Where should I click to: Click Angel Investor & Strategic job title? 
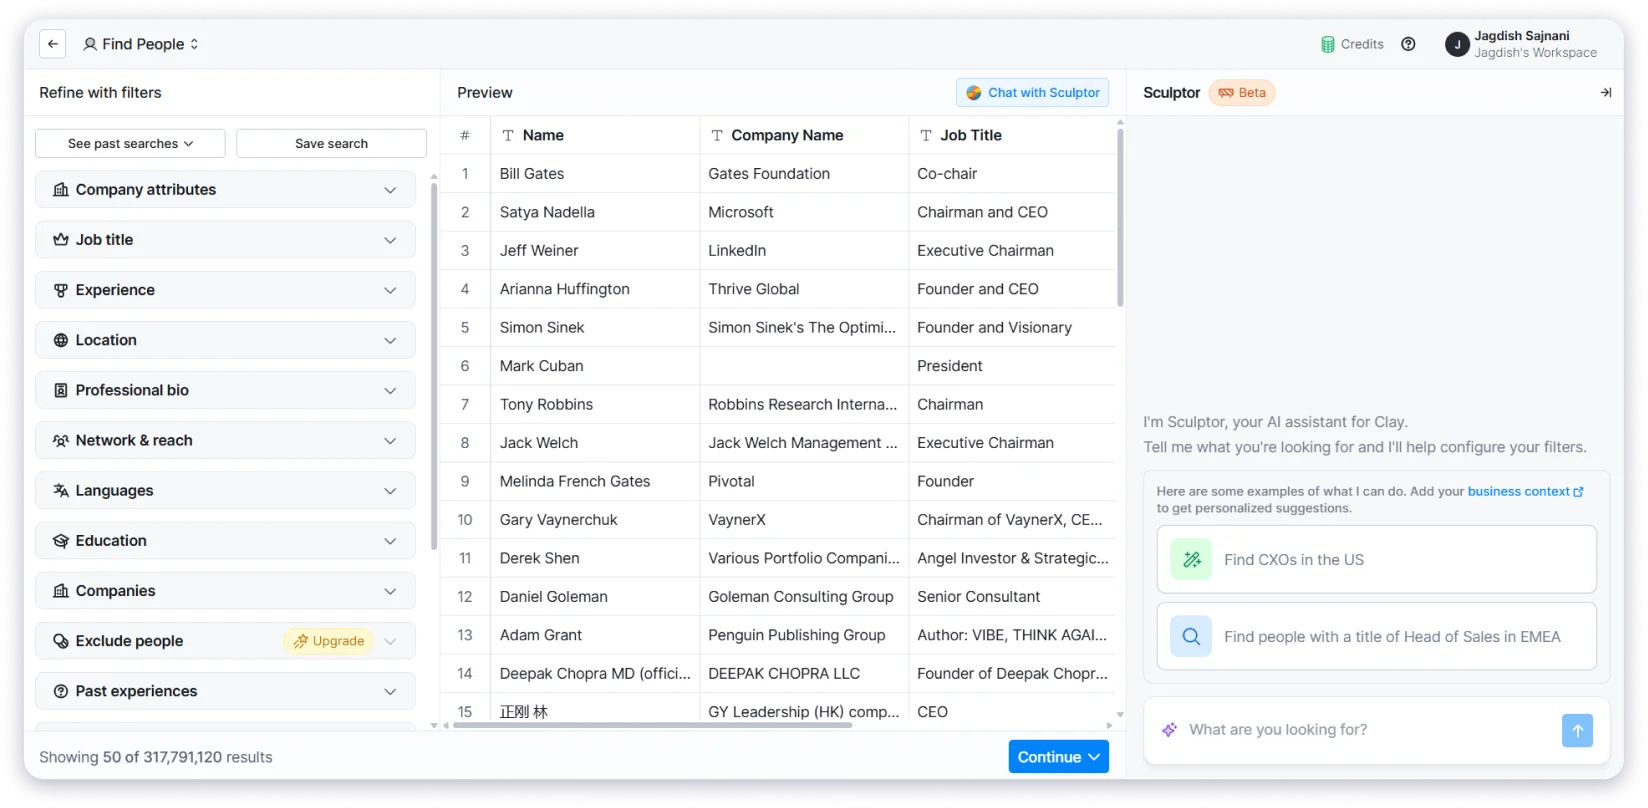(1012, 559)
